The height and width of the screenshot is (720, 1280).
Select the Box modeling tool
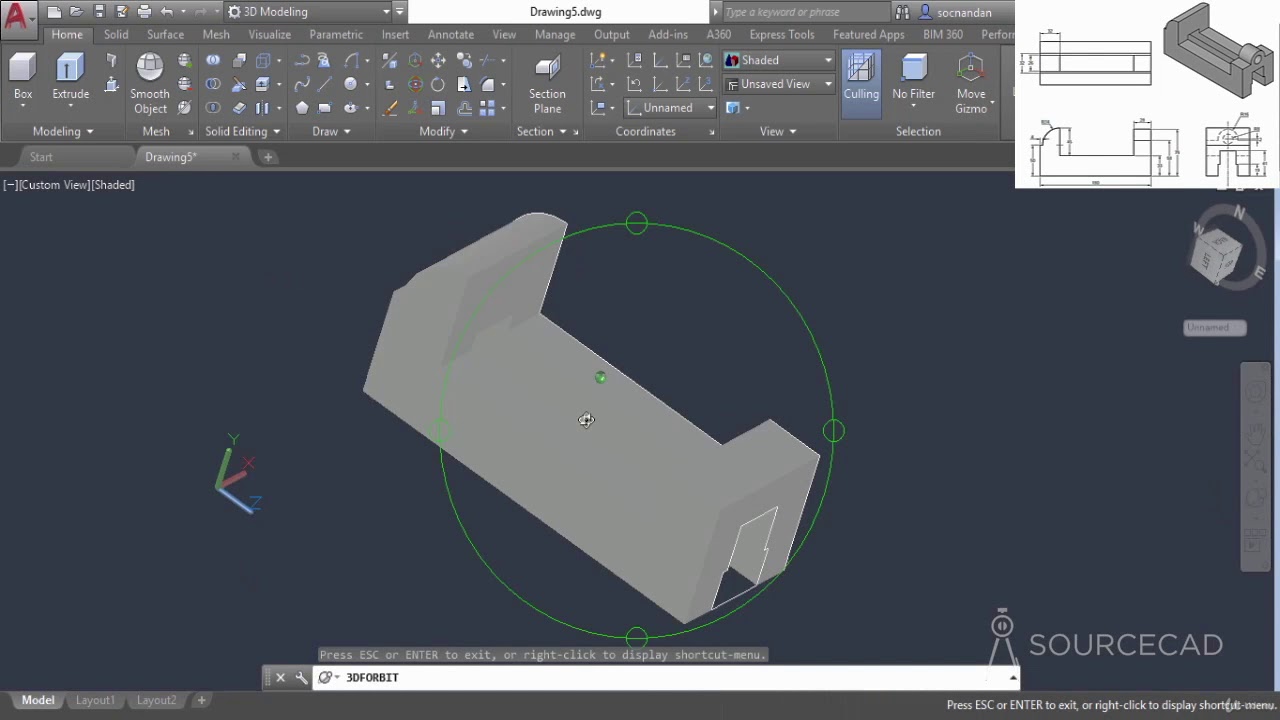tap(22, 78)
